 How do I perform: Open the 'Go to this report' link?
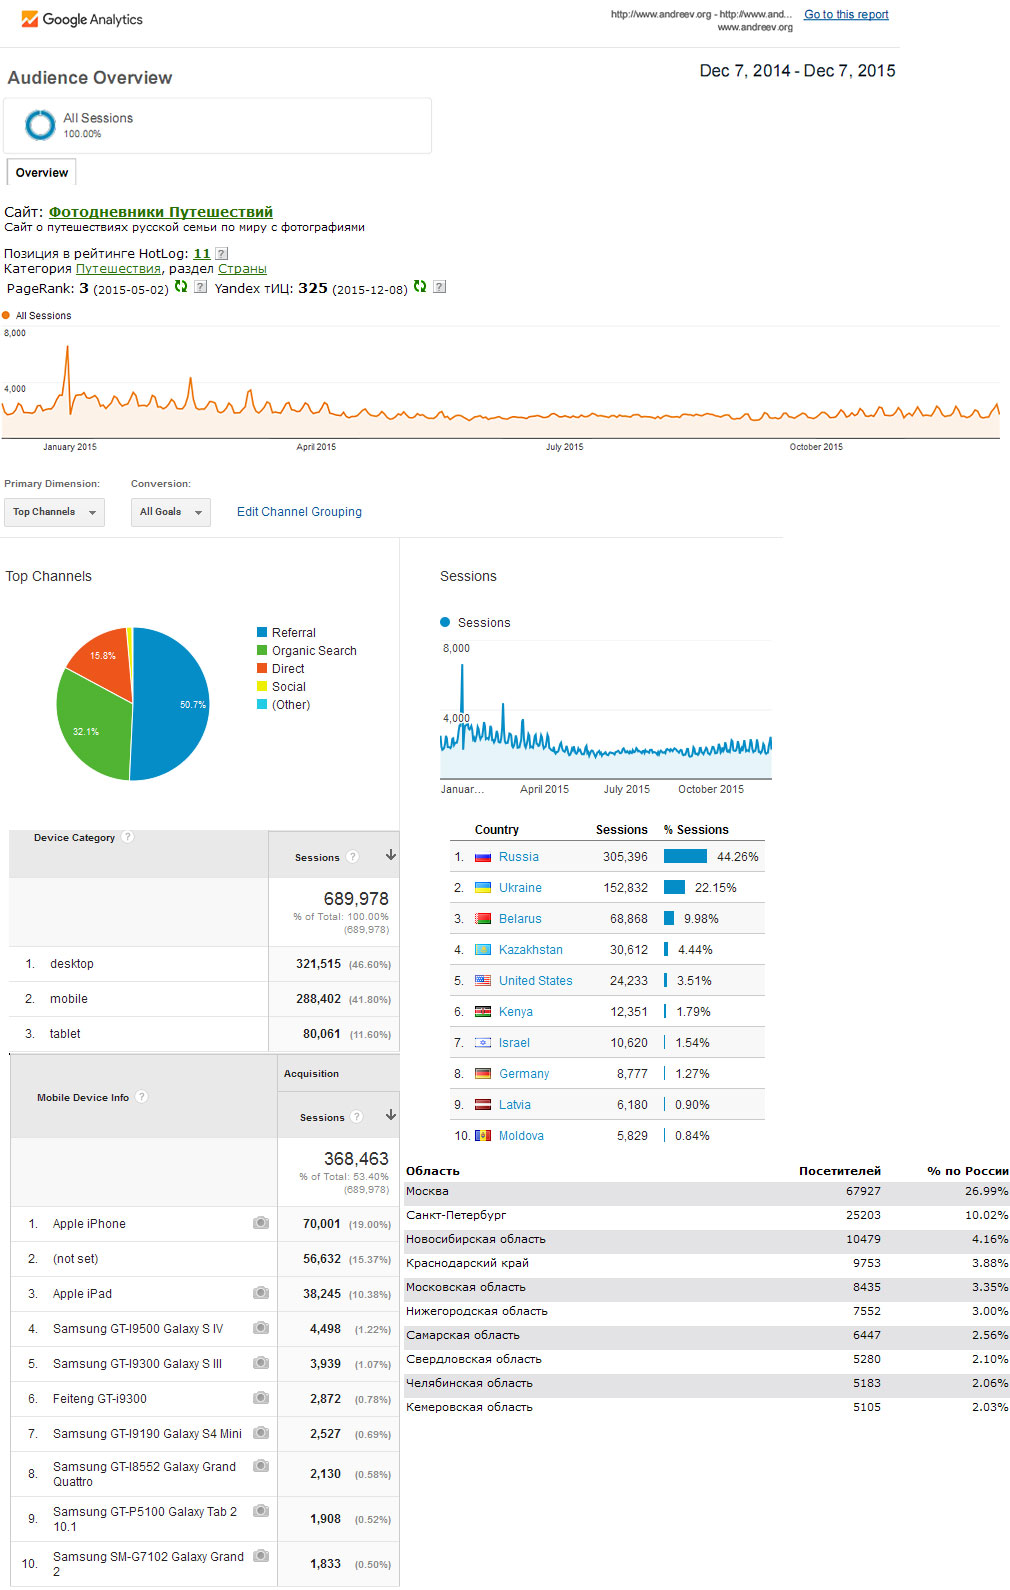(x=846, y=14)
